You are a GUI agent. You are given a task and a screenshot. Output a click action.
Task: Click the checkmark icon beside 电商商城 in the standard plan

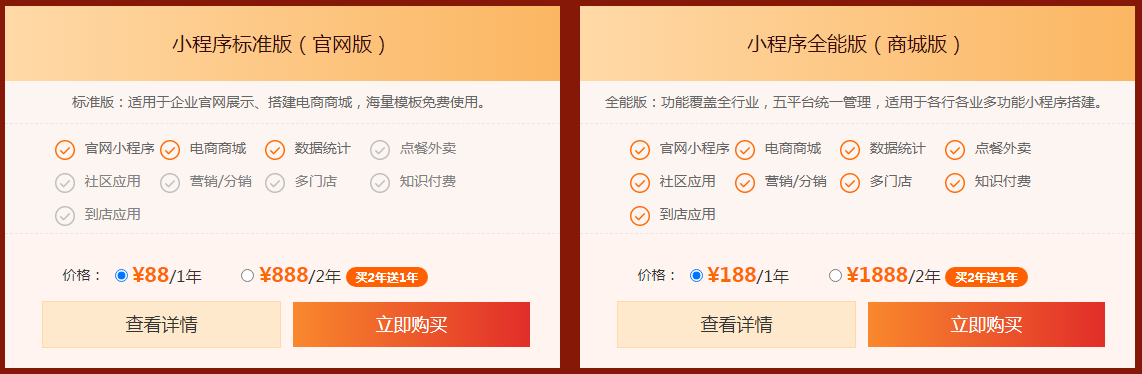point(170,150)
